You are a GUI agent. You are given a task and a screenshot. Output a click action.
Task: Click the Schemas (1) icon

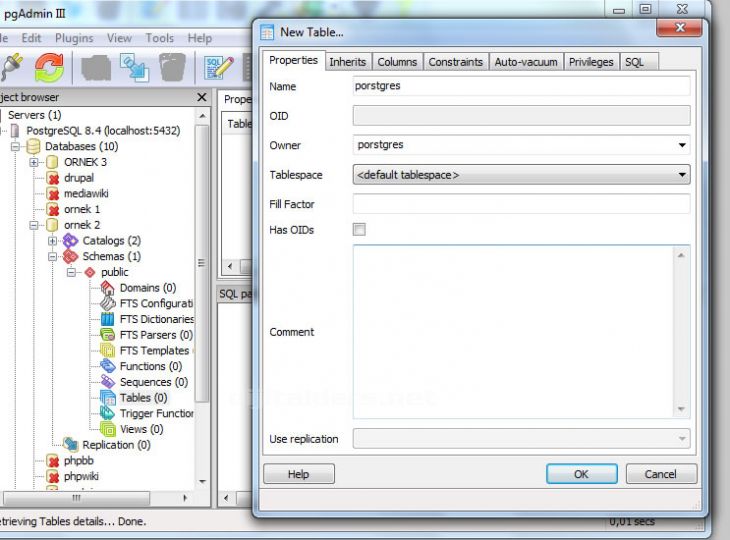71,256
